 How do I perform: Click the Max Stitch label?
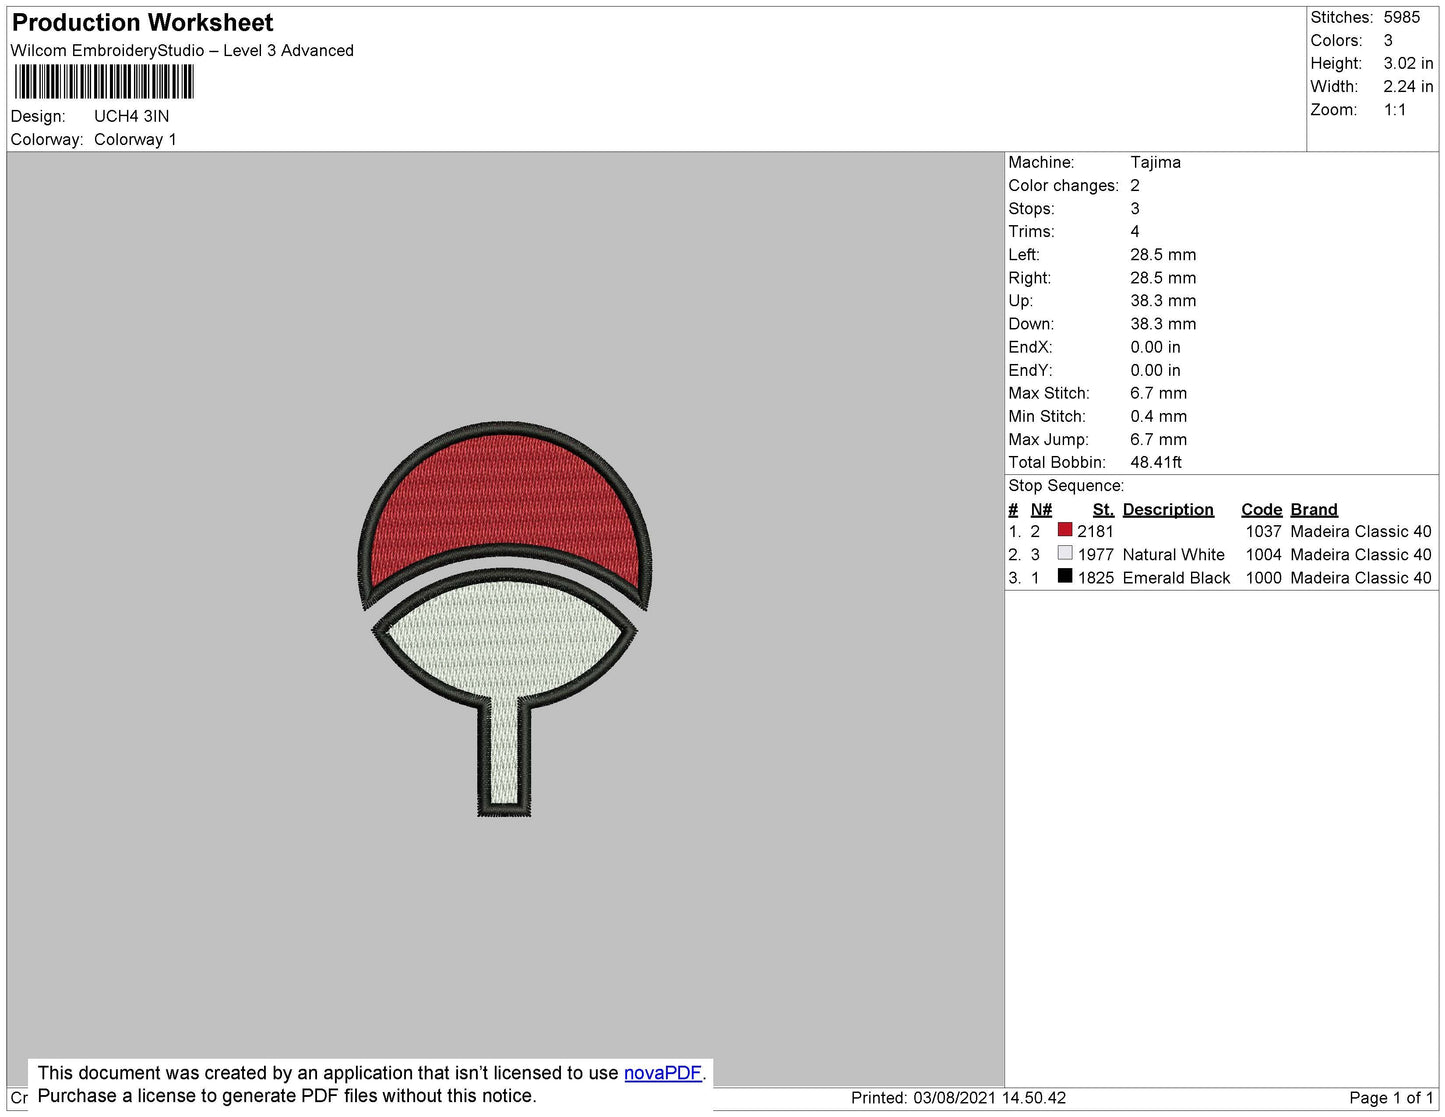[x=1049, y=393]
